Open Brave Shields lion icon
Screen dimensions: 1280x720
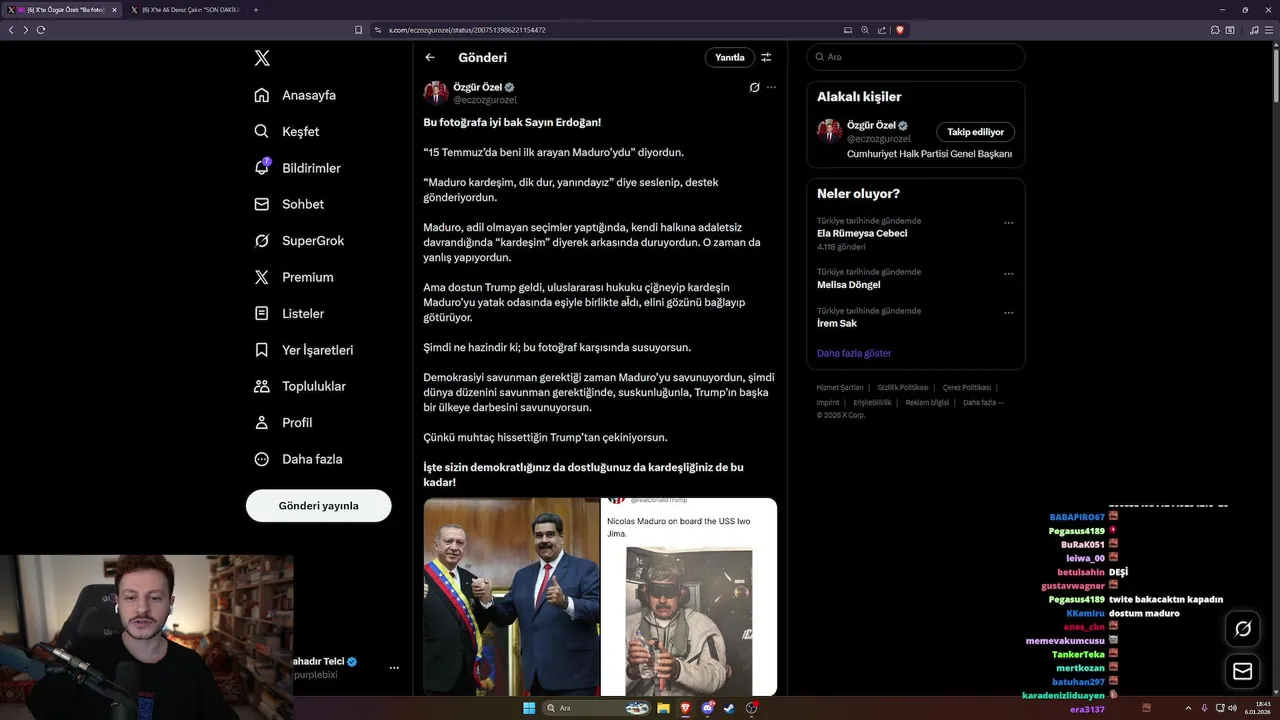[x=900, y=30]
